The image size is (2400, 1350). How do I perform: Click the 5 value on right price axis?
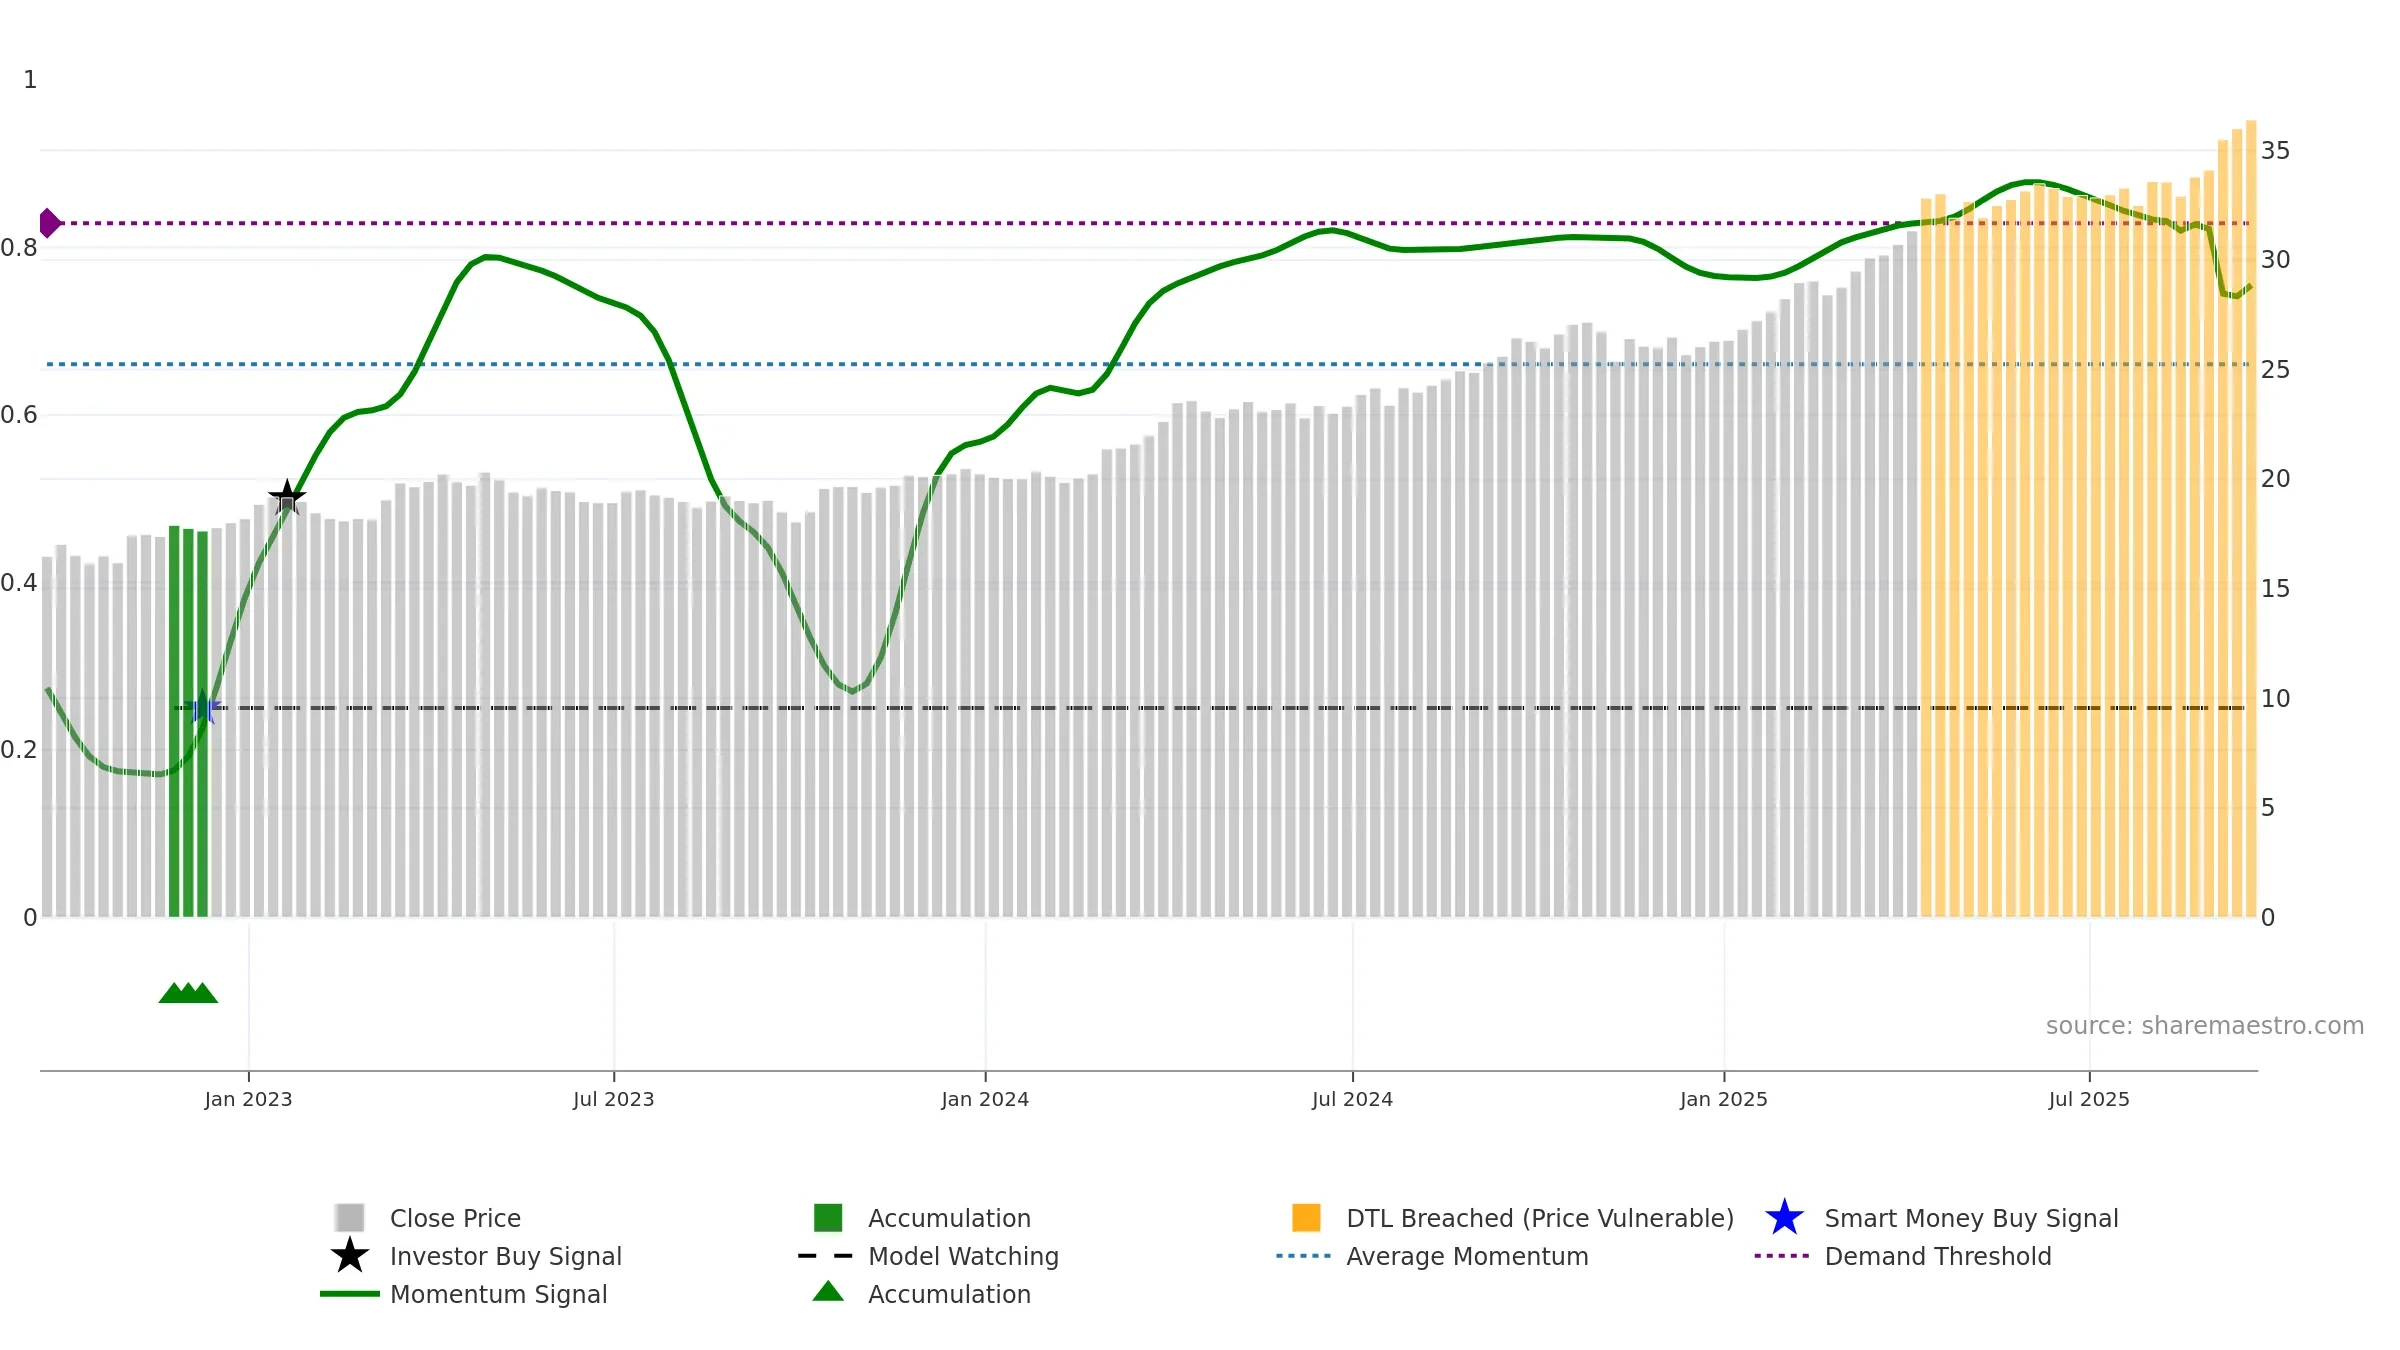click(x=2267, y=808)
